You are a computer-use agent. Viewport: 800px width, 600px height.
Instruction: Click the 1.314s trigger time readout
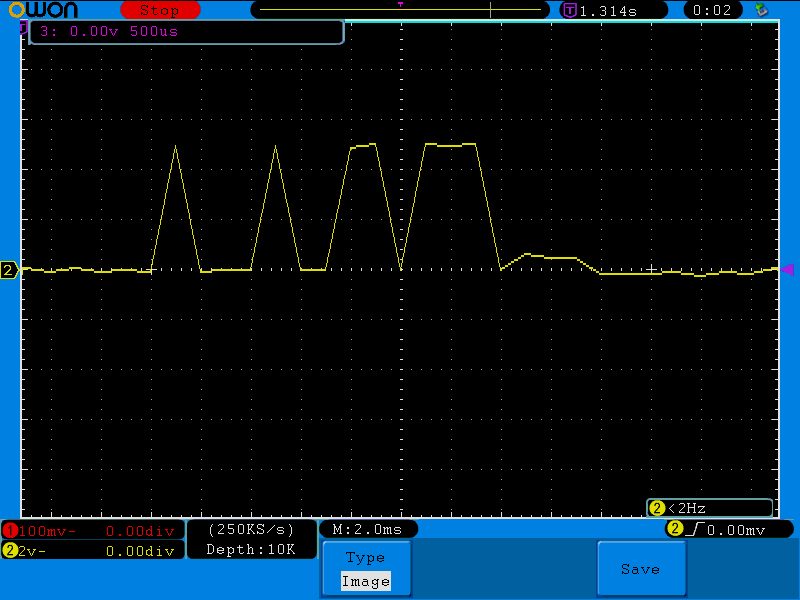pos(608,11)
